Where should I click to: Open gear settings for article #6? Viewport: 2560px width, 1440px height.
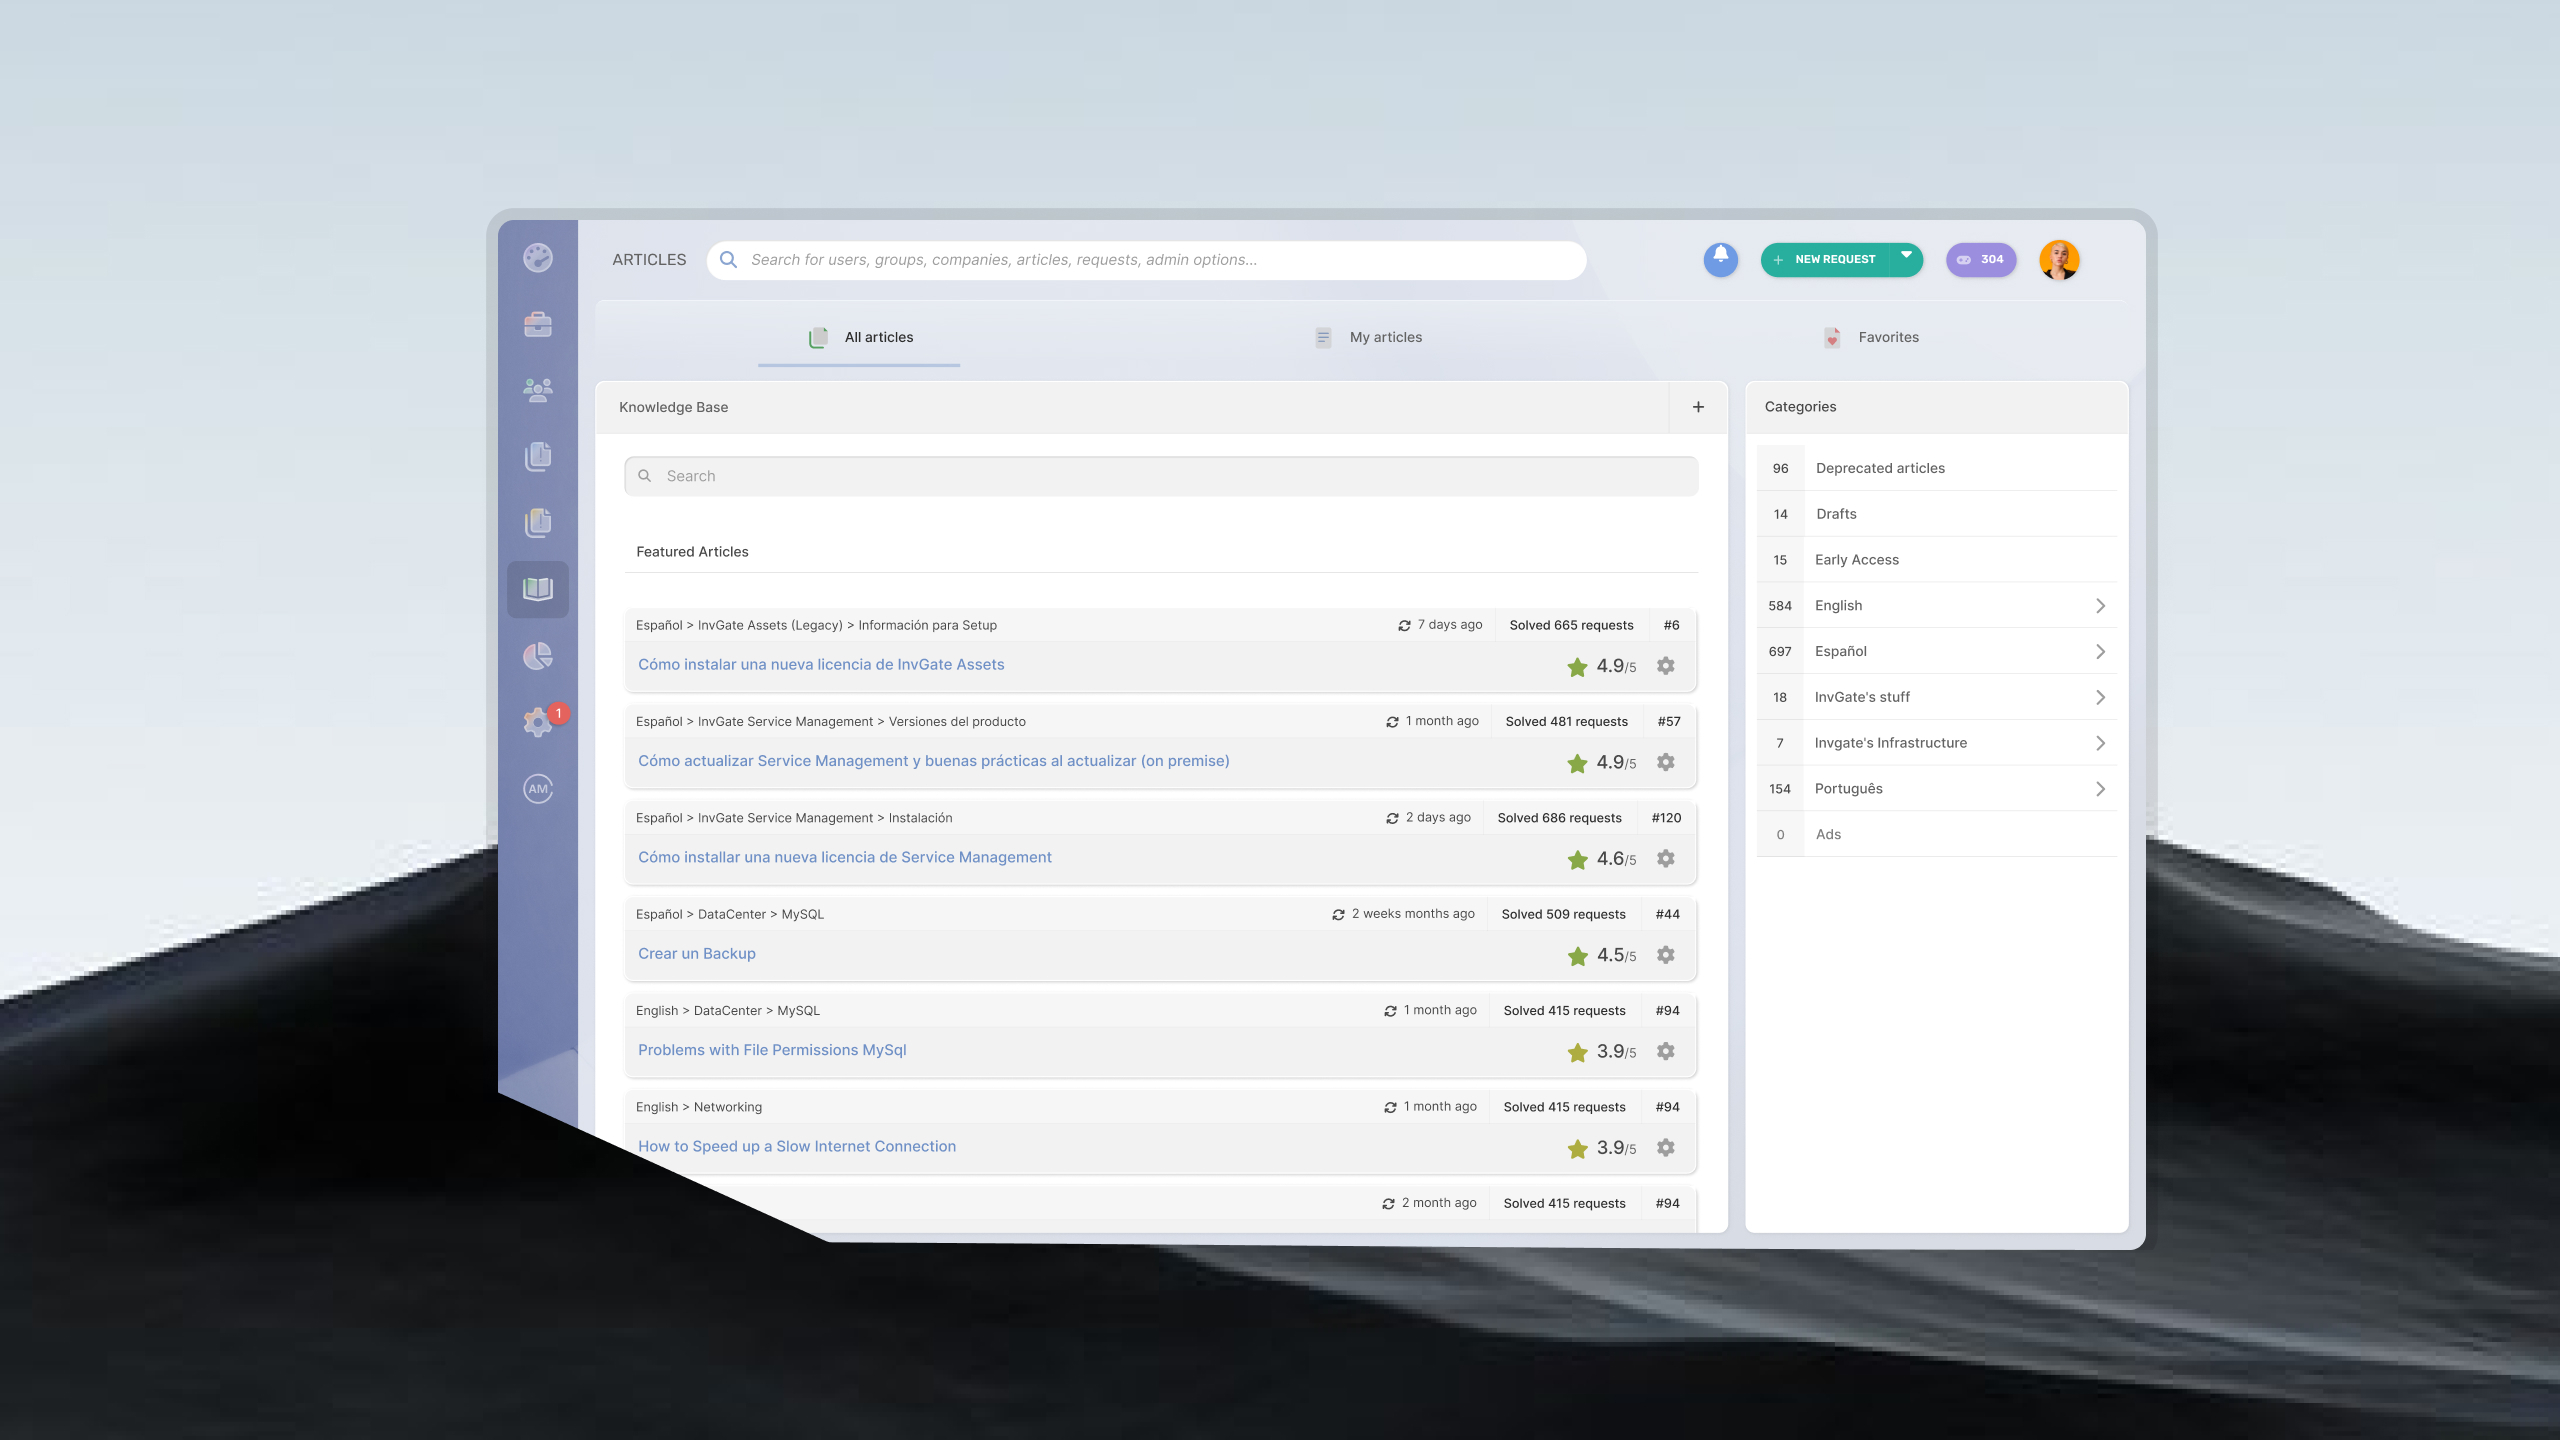pyautogui.click(x=1665, y=665)
